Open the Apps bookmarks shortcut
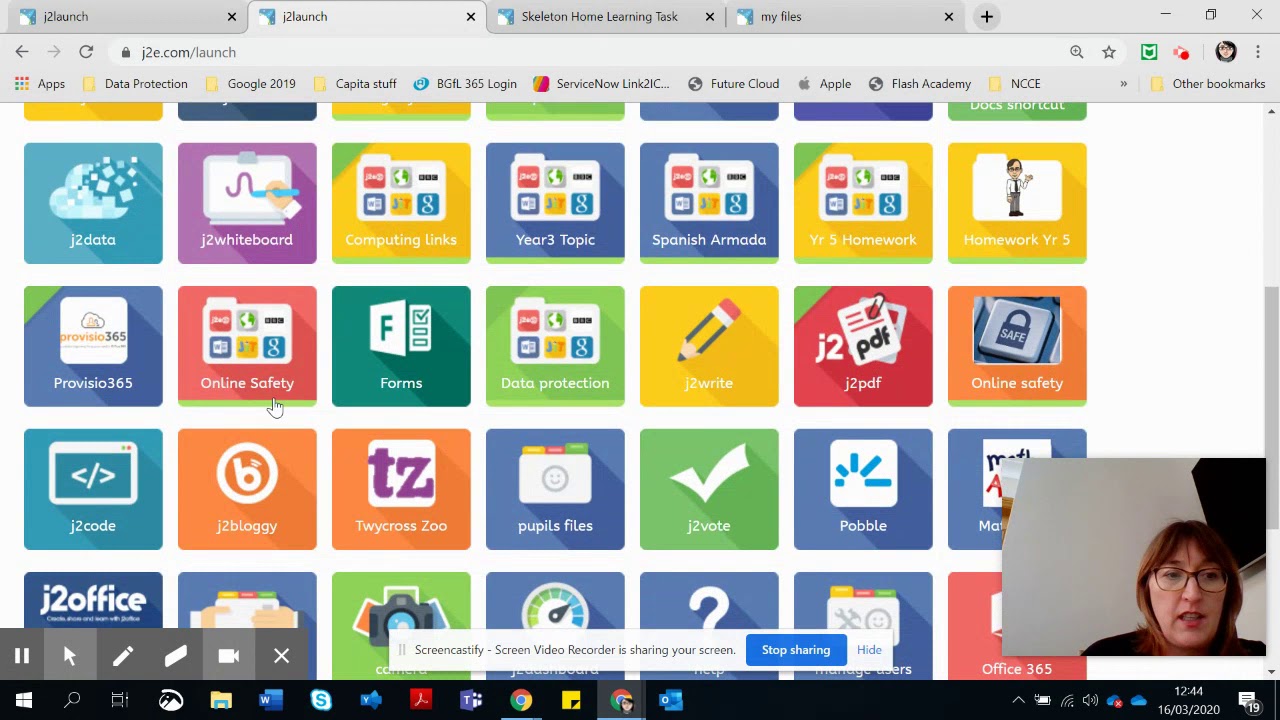 click(x=40, y=84)
